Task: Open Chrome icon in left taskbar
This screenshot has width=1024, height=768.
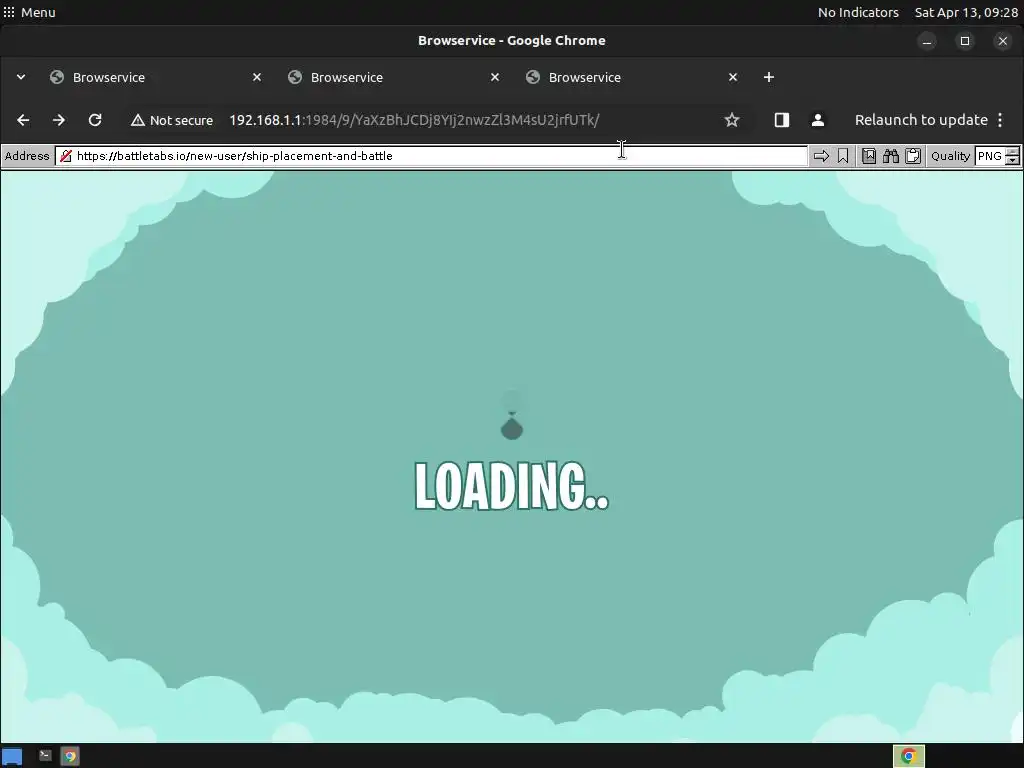Action: [70, 756]
